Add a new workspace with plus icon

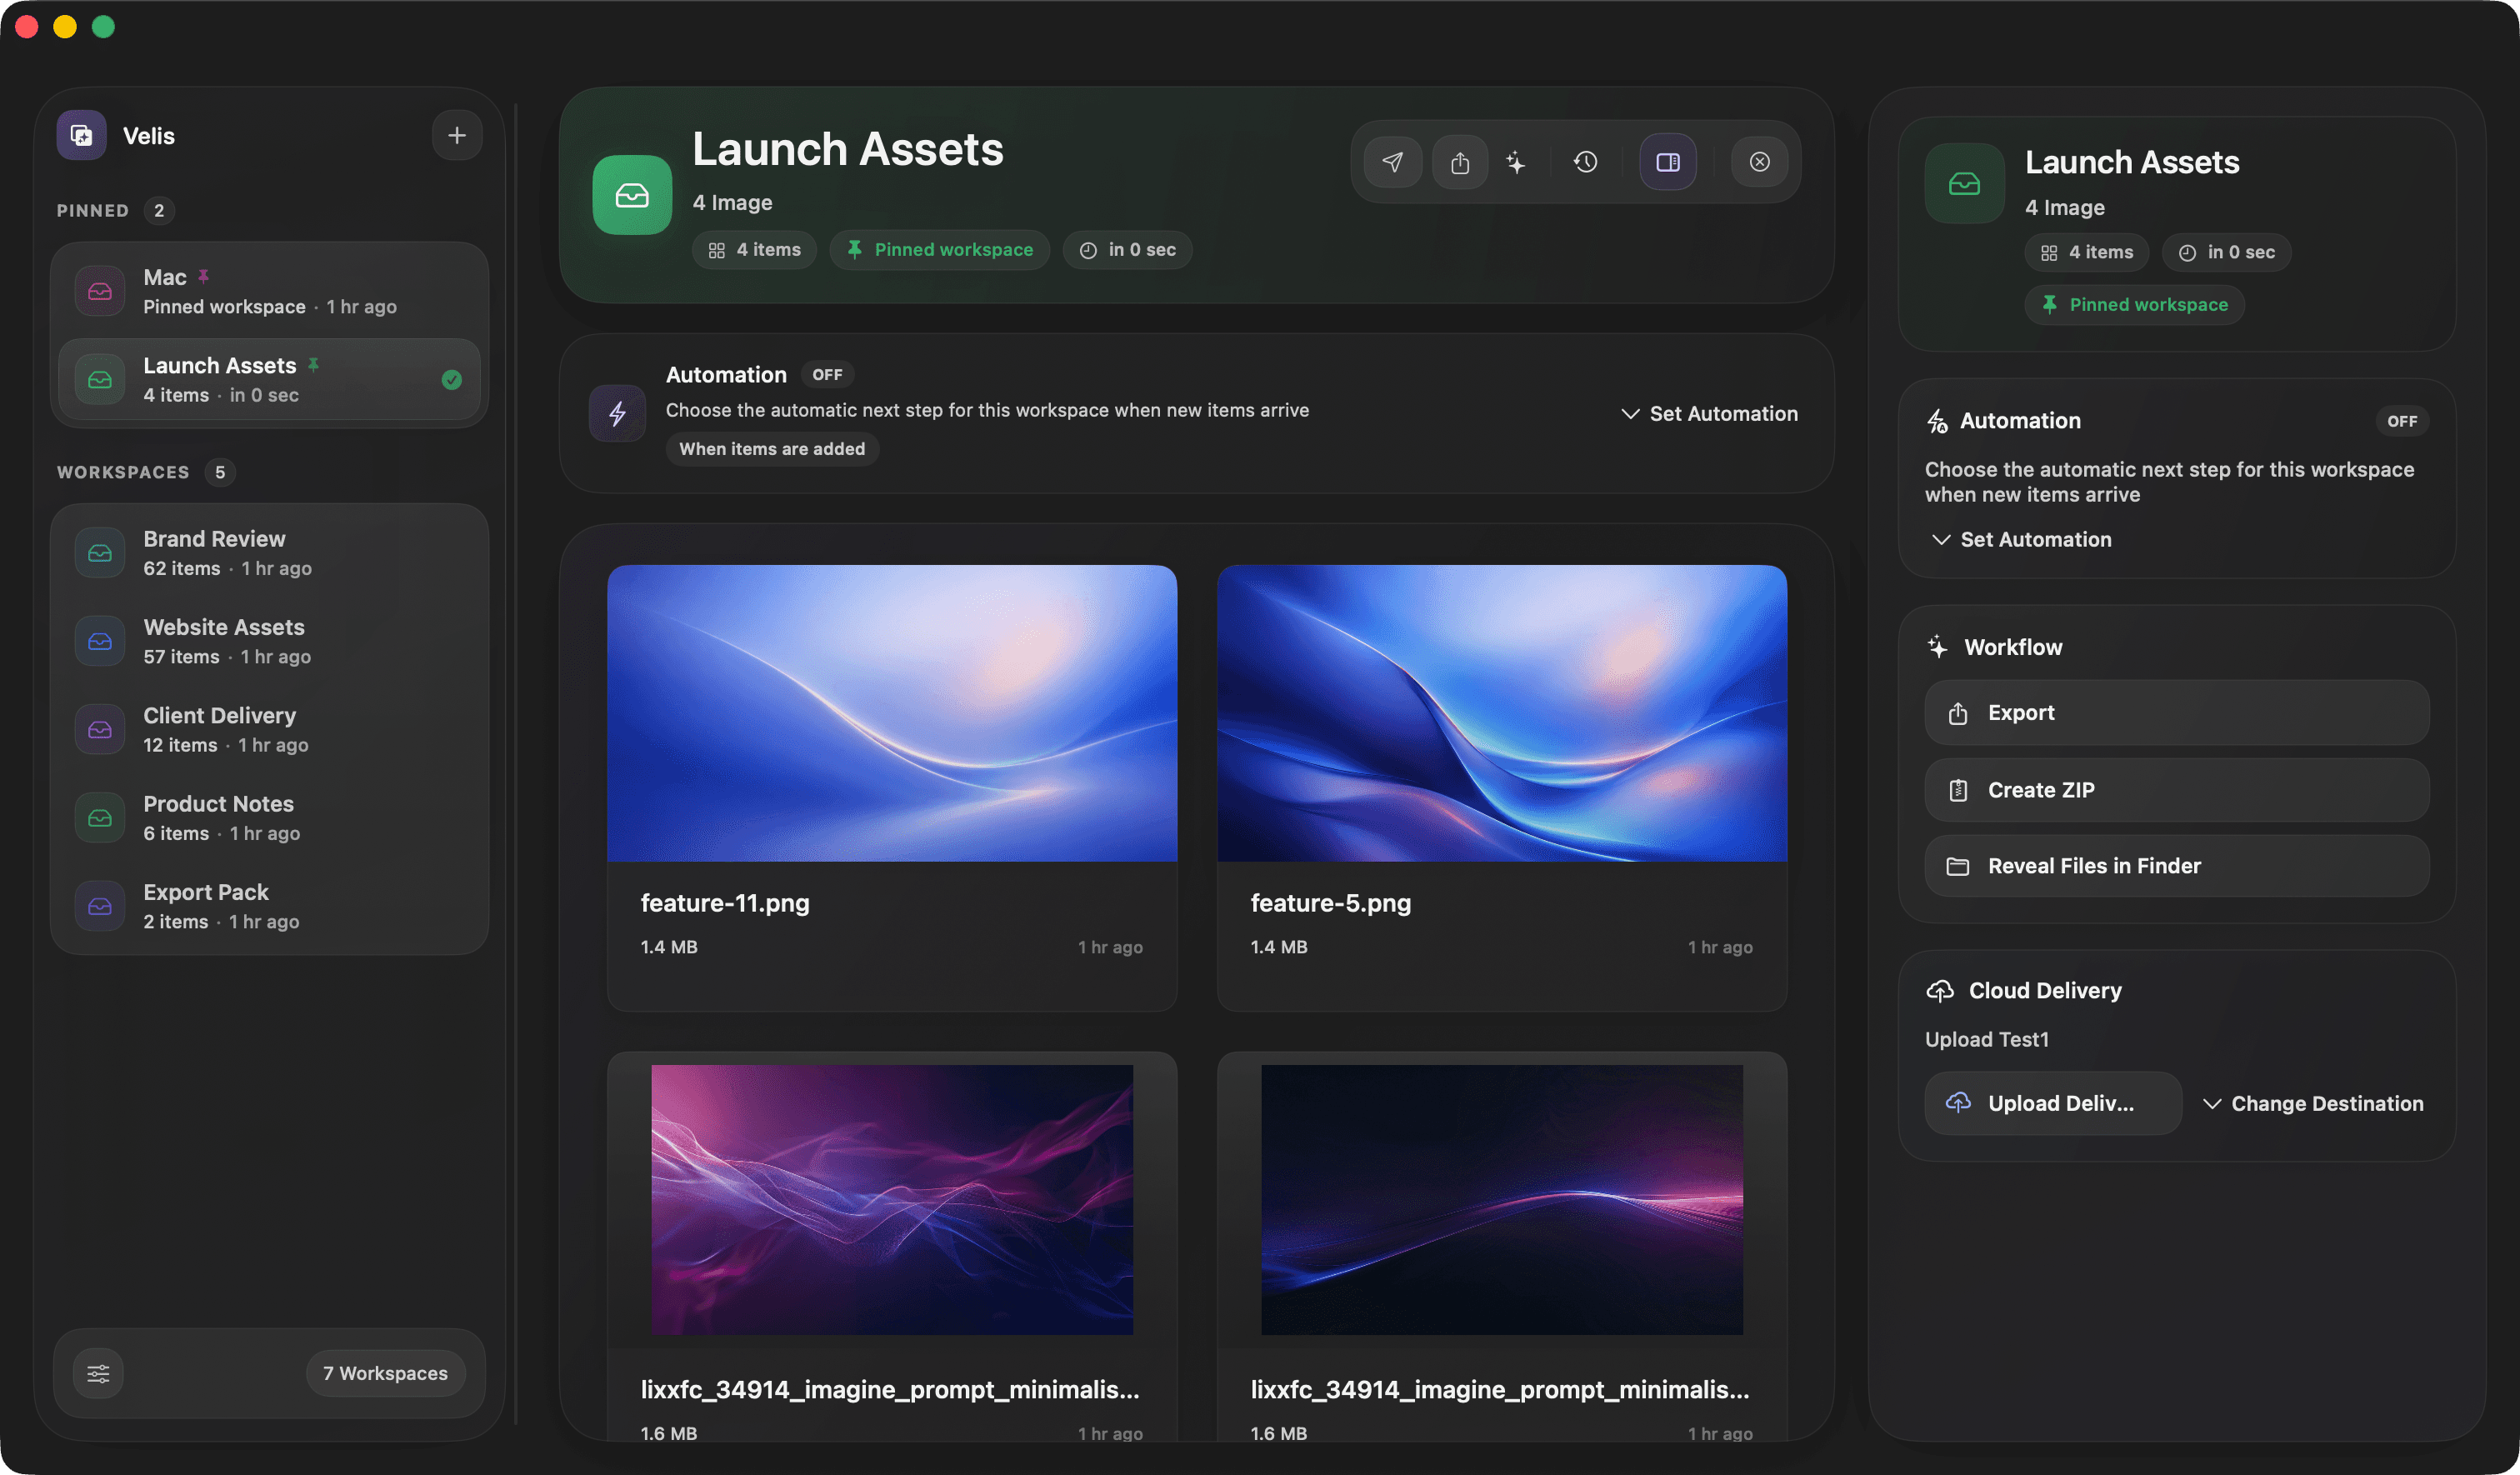pos(457,135)
